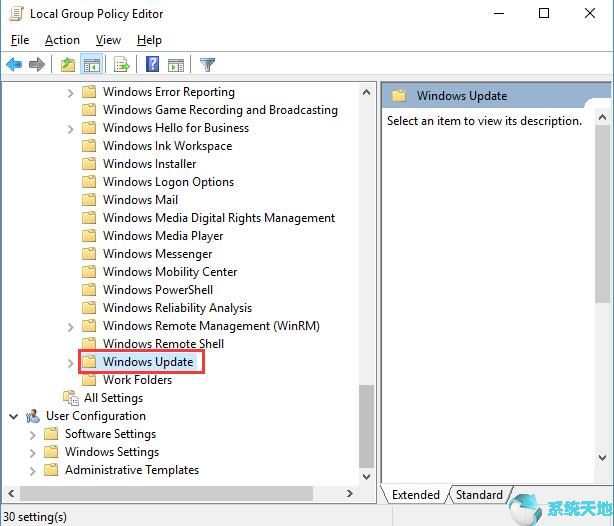Select the User Configuration tree item
This screenshot has height=526, width=614.
point(96,416)
